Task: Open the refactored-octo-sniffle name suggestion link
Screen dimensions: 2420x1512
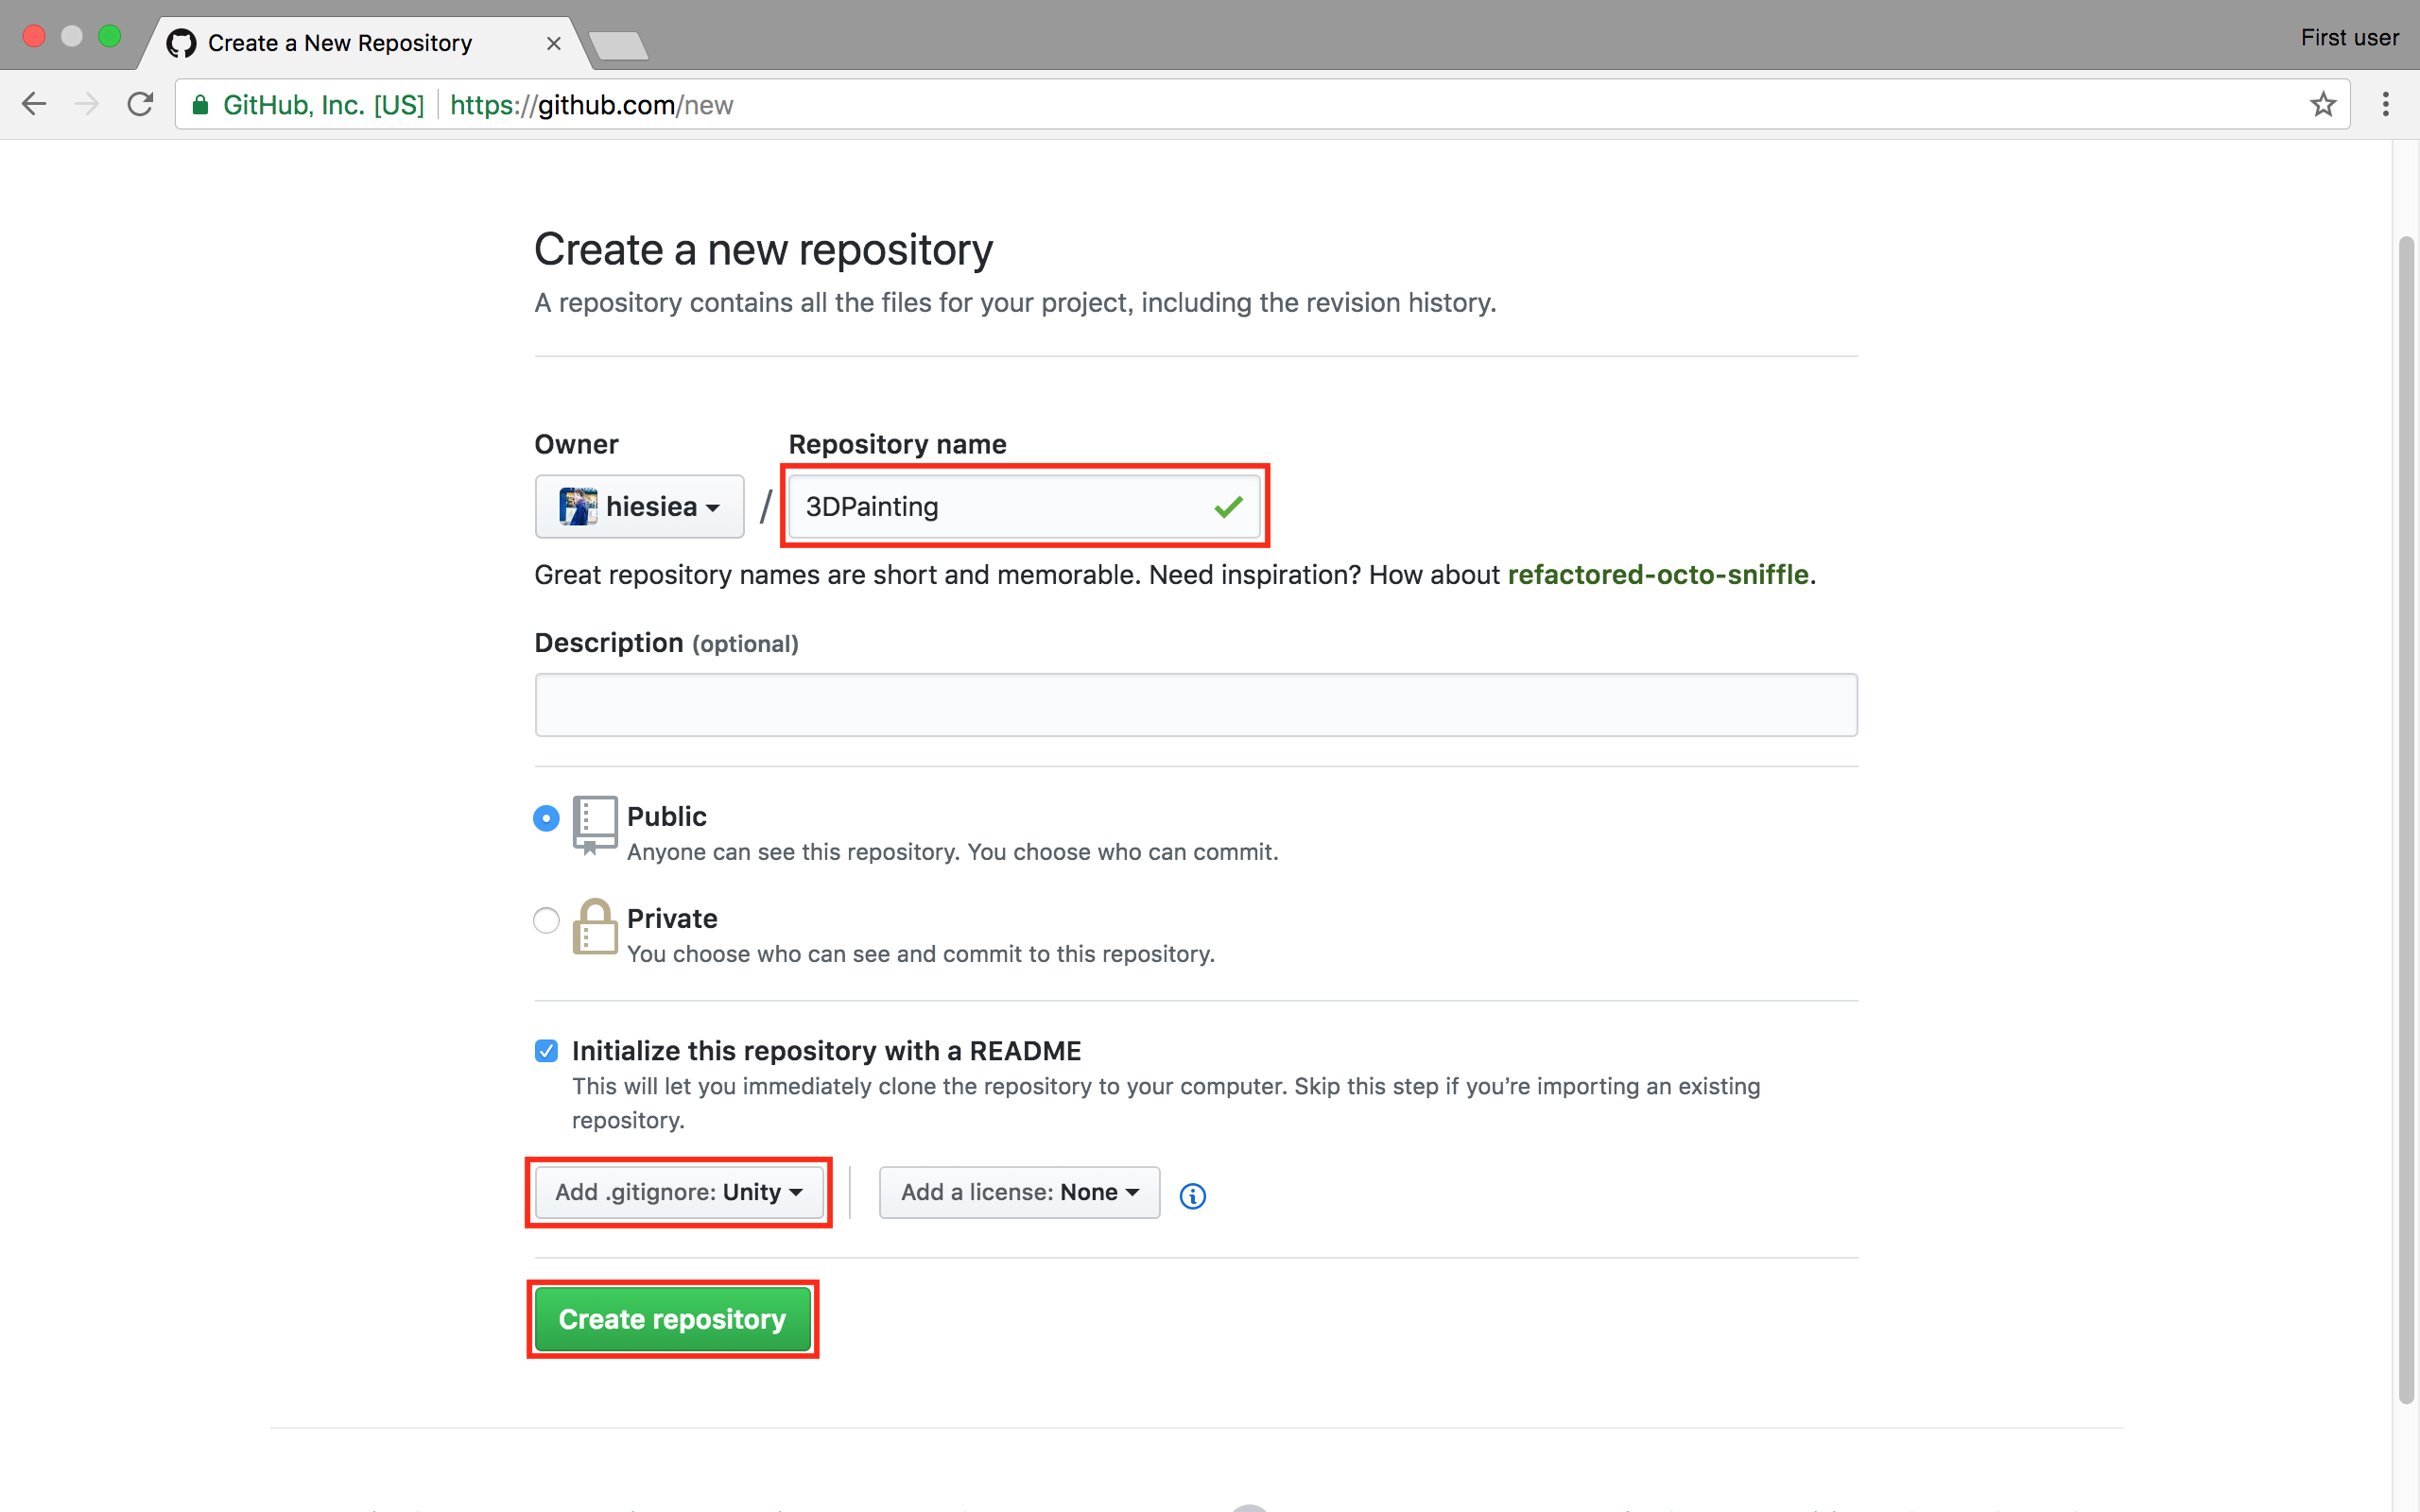Action: point(1658,575)
